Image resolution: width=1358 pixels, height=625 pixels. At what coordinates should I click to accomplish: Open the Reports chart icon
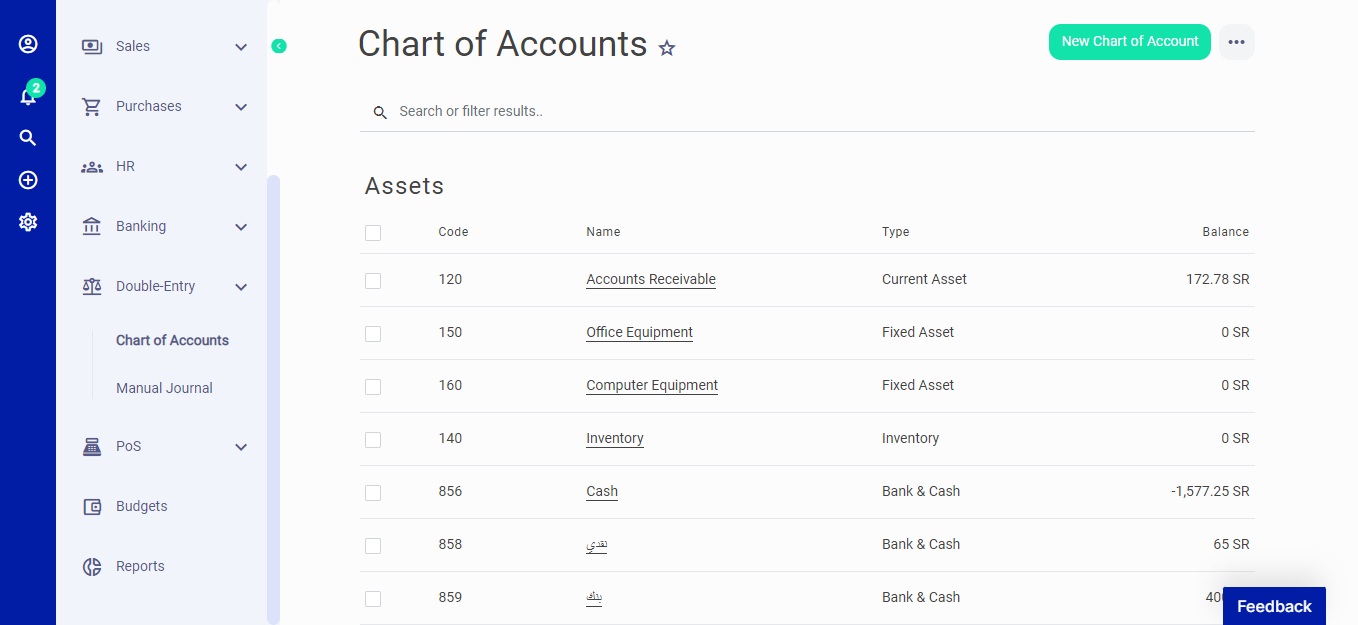coord(92,566)
